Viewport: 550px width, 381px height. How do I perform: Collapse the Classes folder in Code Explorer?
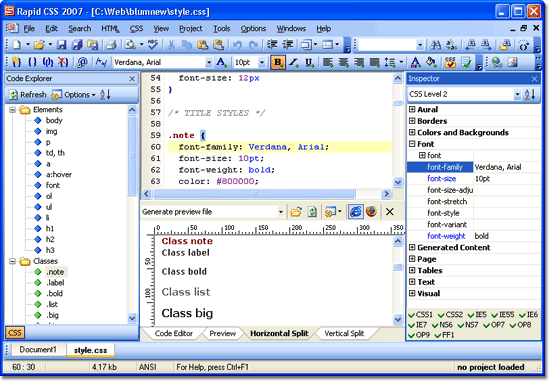coord(13,261)
